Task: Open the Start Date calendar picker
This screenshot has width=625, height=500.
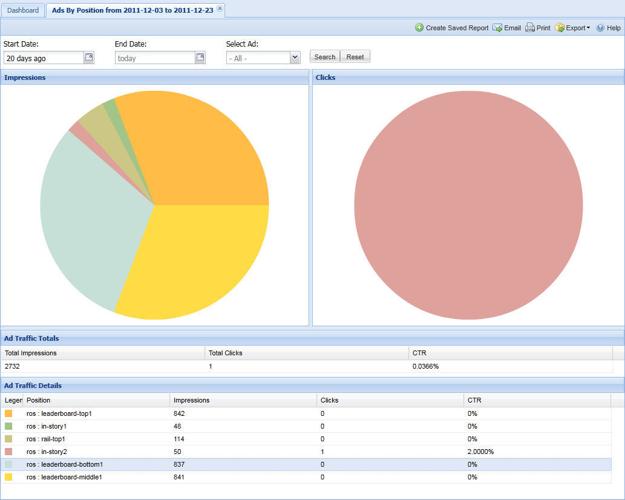Action: click(x=89, y=58)
